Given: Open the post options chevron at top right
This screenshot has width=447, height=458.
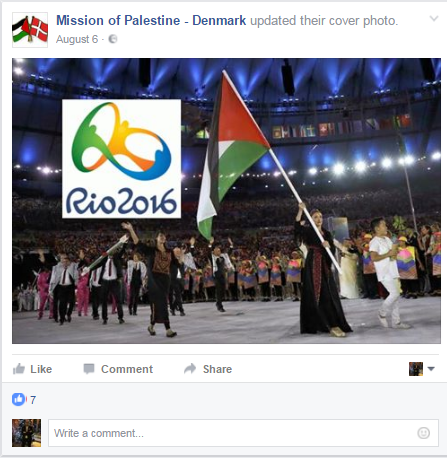Looking at the screenshot, I should coord(434,19).
